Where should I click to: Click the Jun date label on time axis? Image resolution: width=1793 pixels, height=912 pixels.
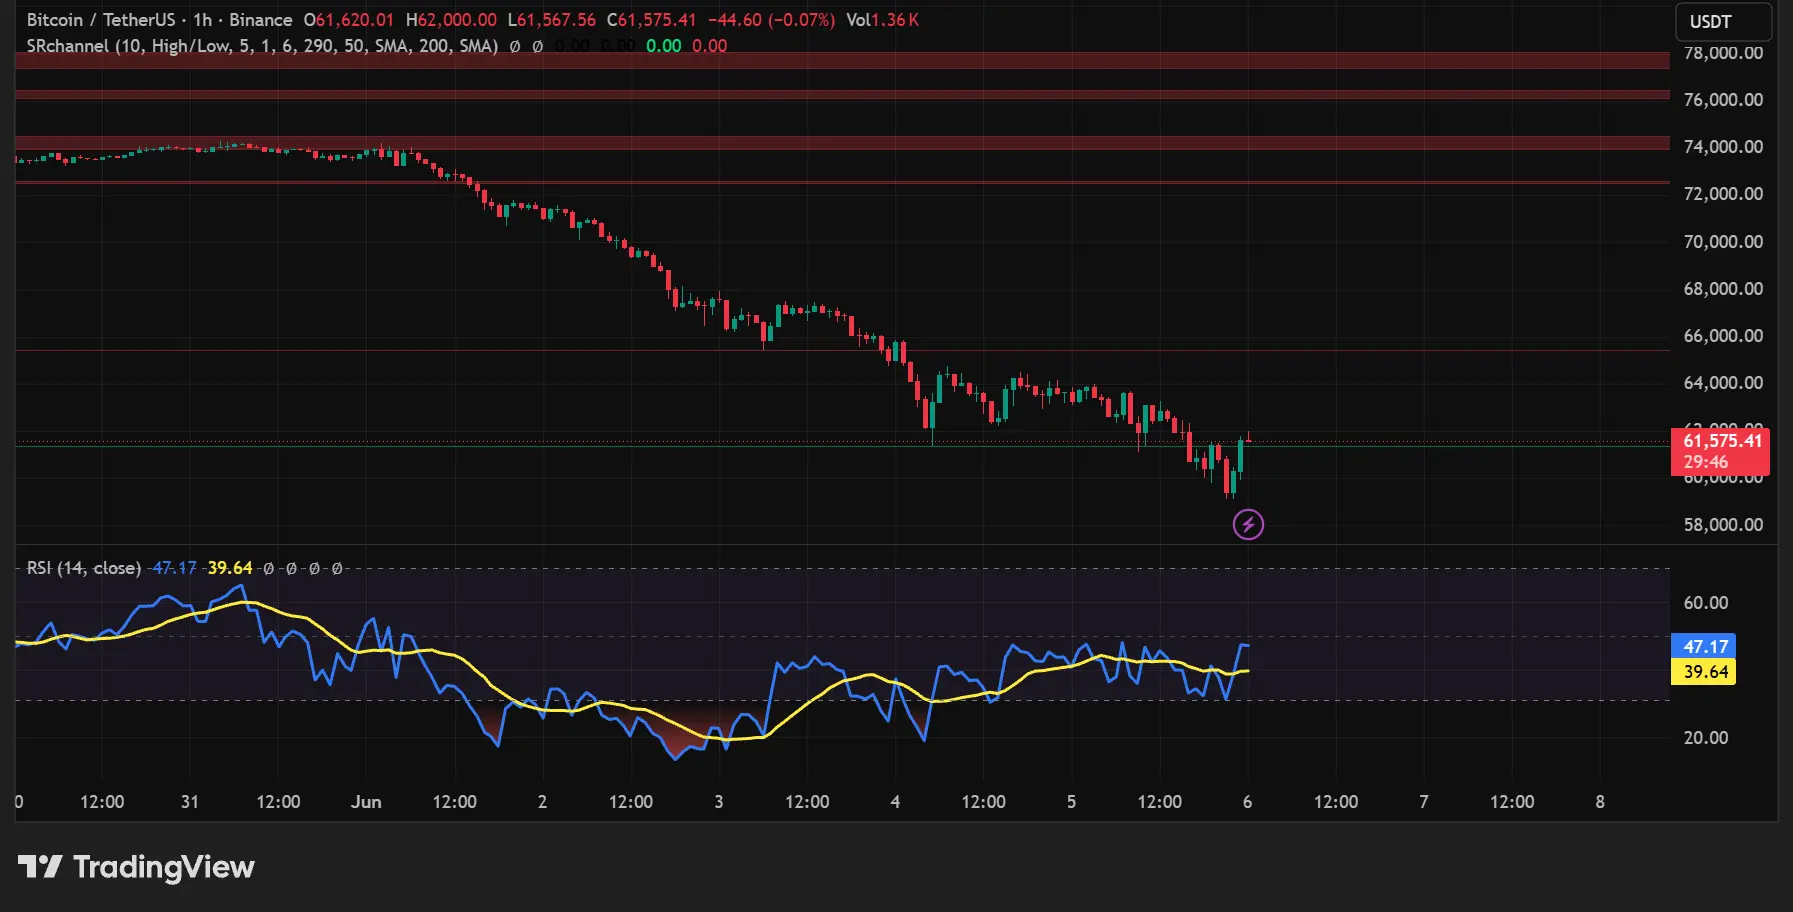(x=366, y=802)
